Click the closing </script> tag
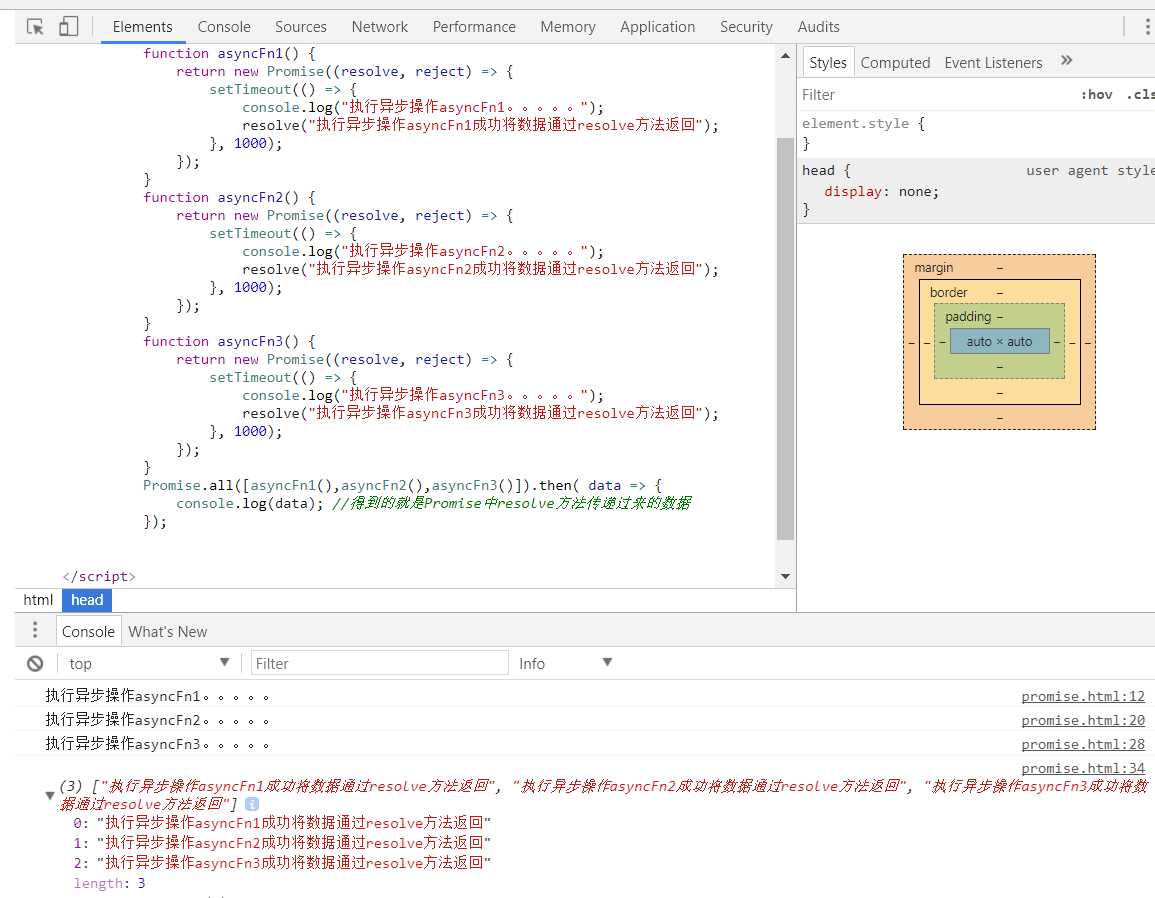Viewport: 1155px width, 898px height. pos(99,576)
